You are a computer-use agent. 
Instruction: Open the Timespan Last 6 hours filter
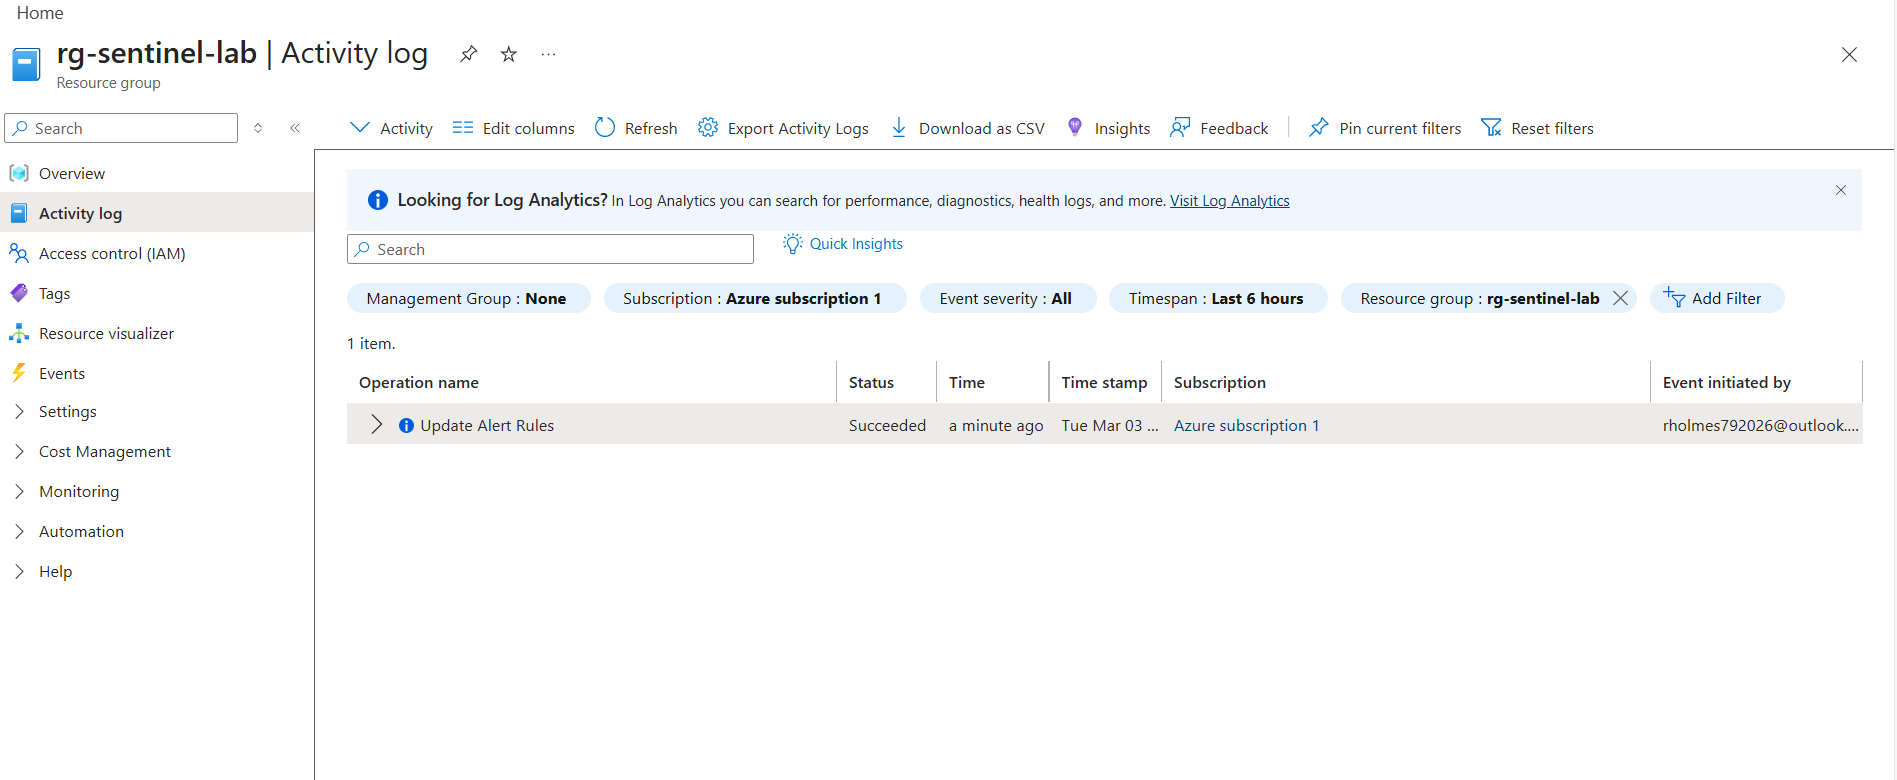1217,298
